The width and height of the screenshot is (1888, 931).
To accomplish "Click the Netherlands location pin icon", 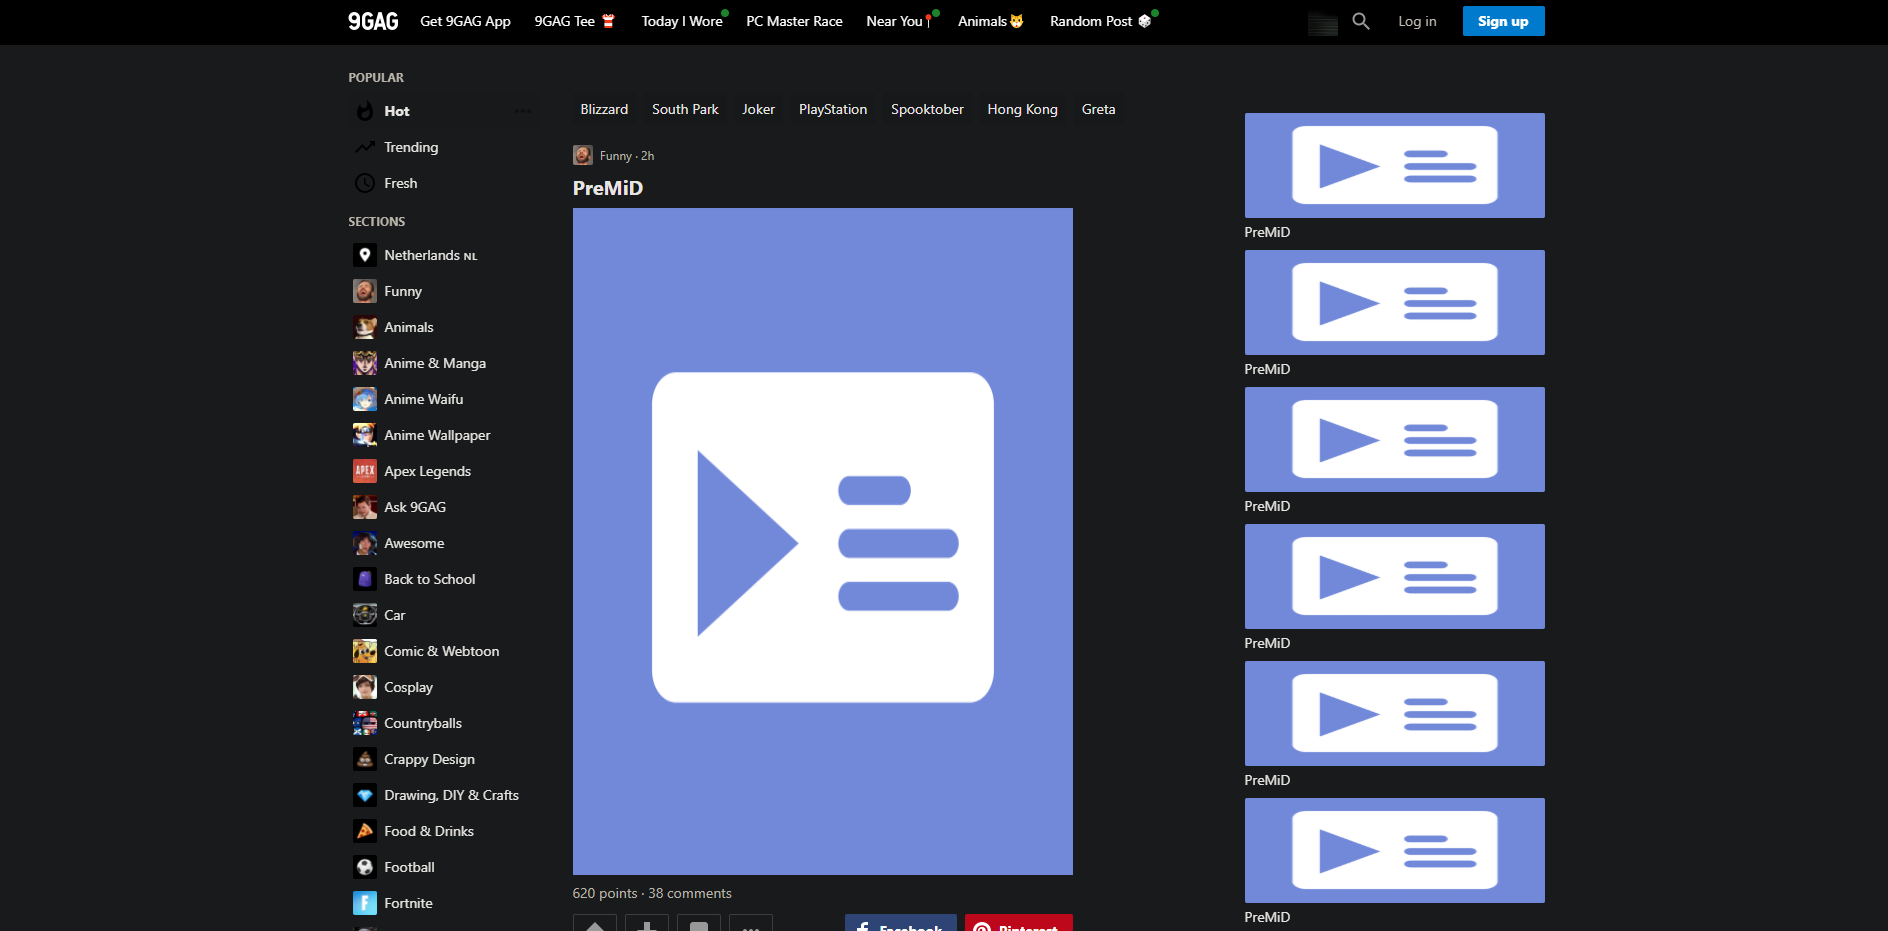I will click(x=365, y=255).
